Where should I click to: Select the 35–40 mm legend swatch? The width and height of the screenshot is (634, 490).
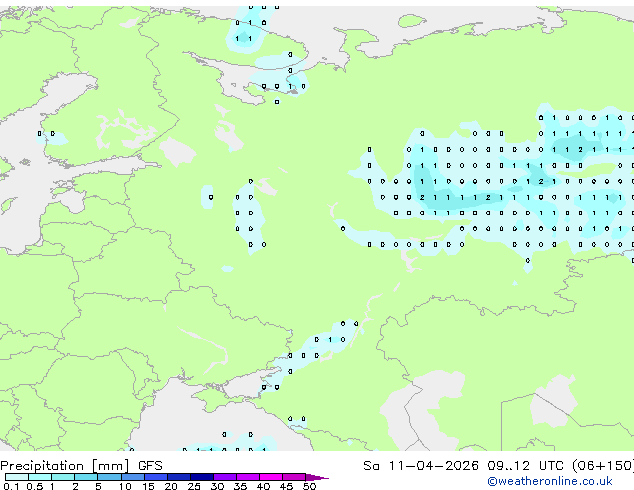pyautogui.click(x=247, y=477)
